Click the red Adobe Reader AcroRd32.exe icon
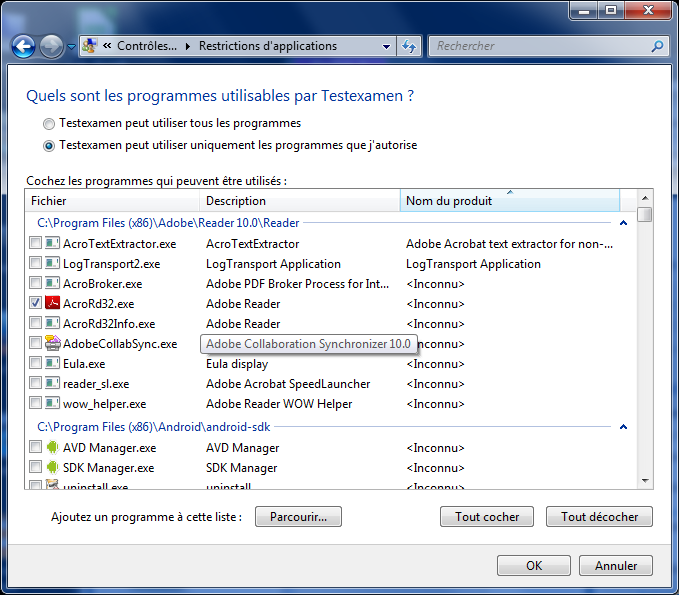The width and height of the screenshot is (679, 595). click(x=52, y=303)
